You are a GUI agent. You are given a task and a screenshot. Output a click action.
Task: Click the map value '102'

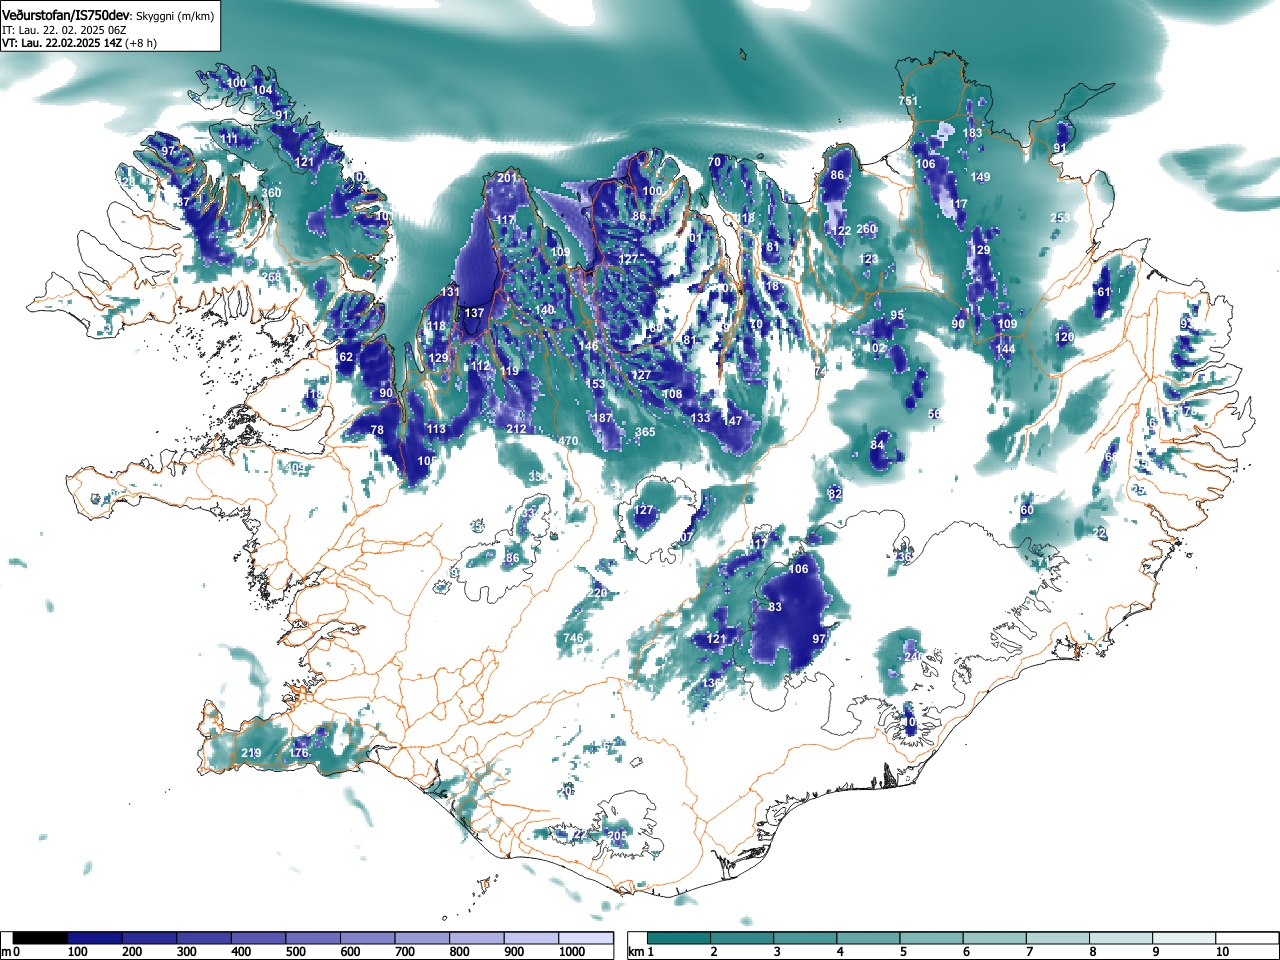click(x=876, y=349)
